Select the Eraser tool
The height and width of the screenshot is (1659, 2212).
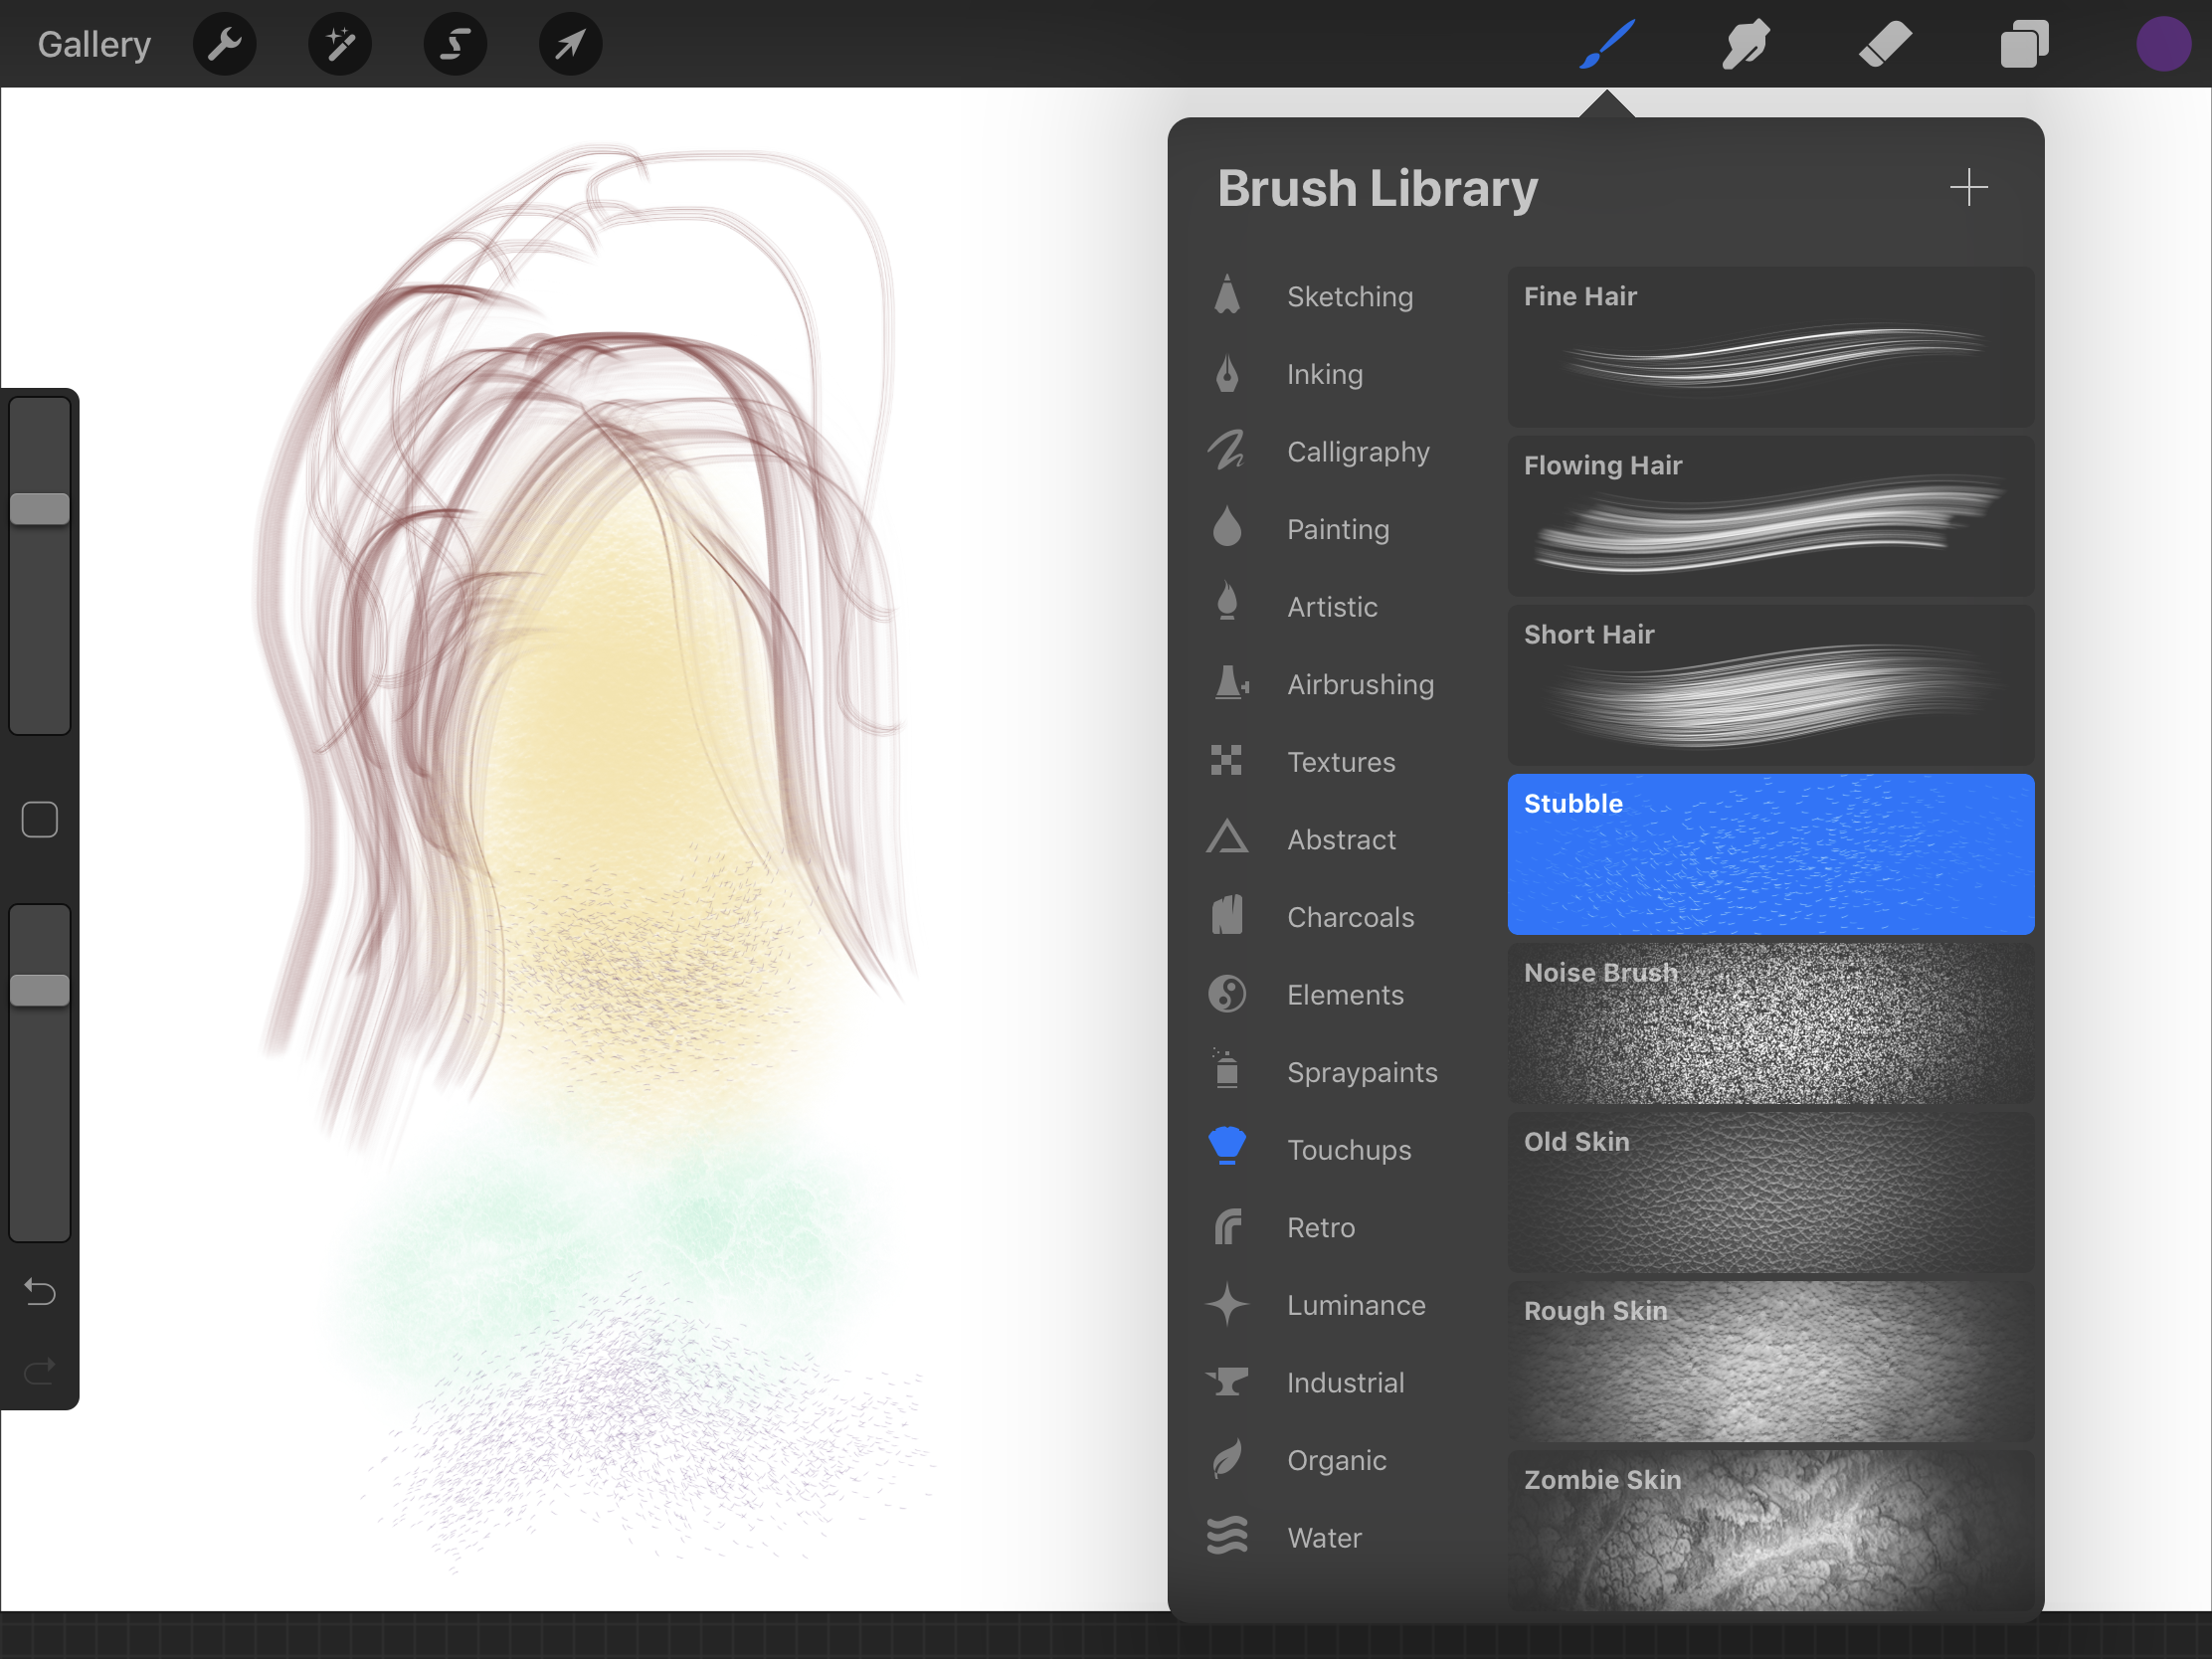(x=1885, y=44)
